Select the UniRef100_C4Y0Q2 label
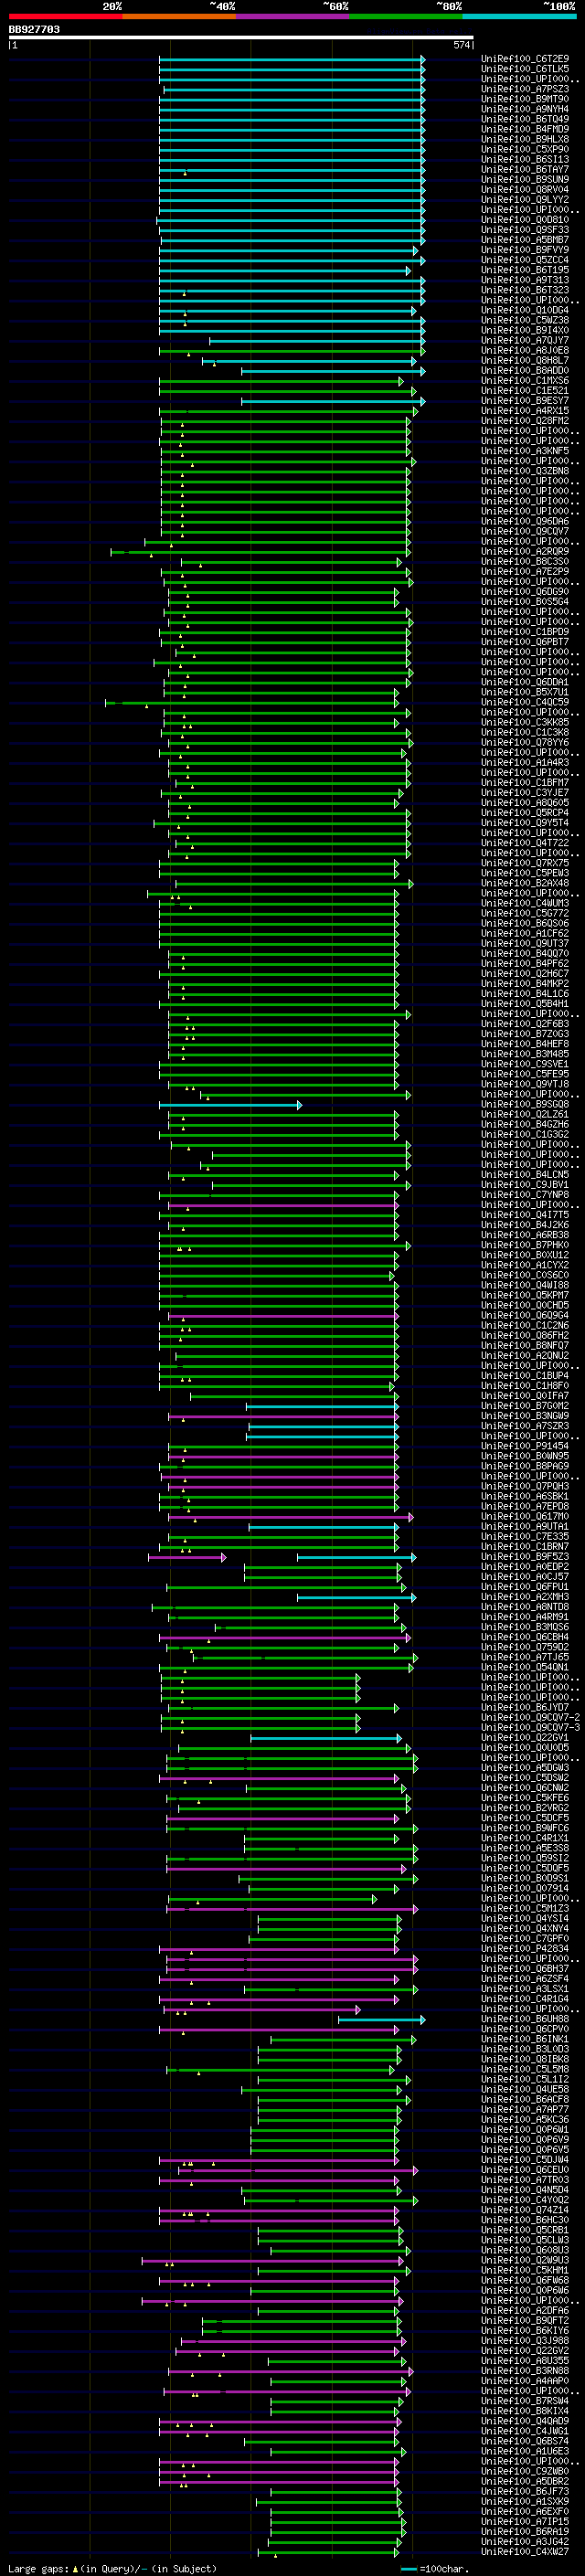Screen dimensions: 585x2576 (x=525, y=2199)
